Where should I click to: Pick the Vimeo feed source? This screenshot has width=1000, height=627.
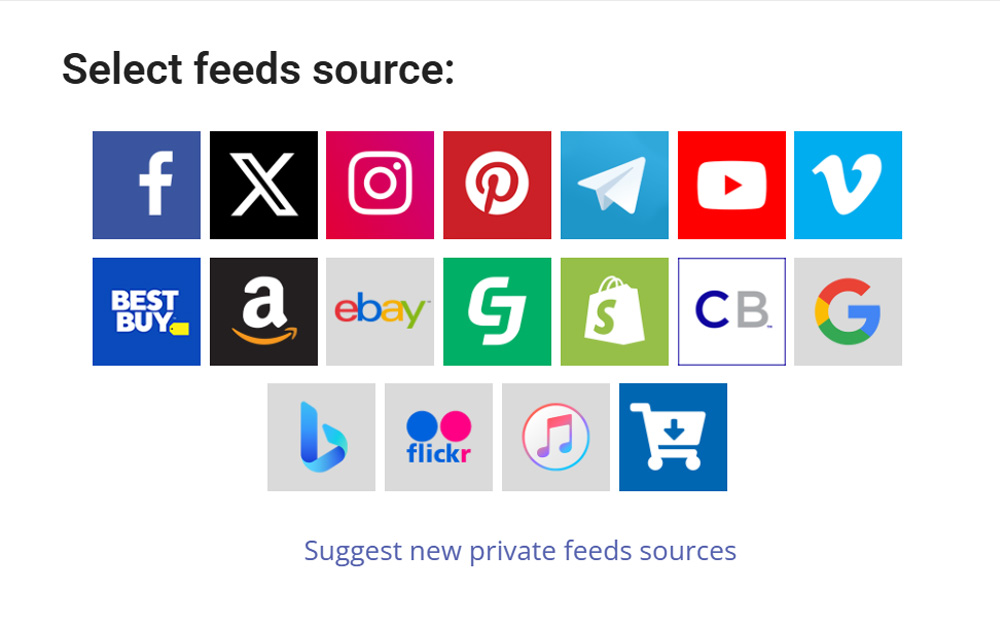click(x=848, y=185)
